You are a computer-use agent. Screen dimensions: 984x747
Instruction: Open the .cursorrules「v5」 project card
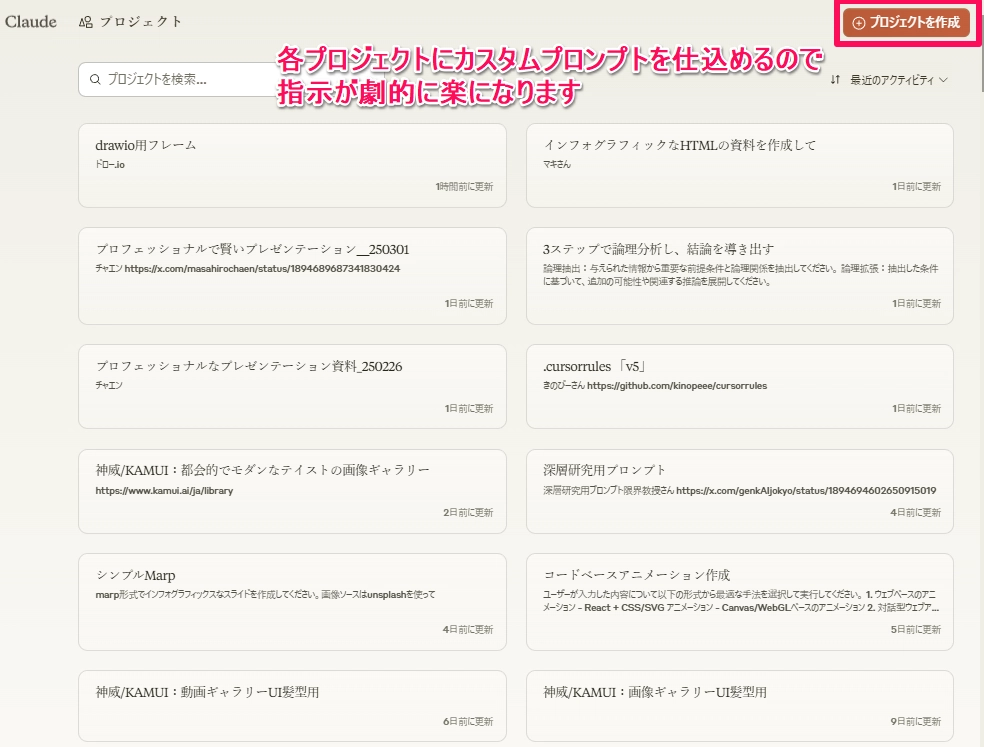click(x=739, y=387)
